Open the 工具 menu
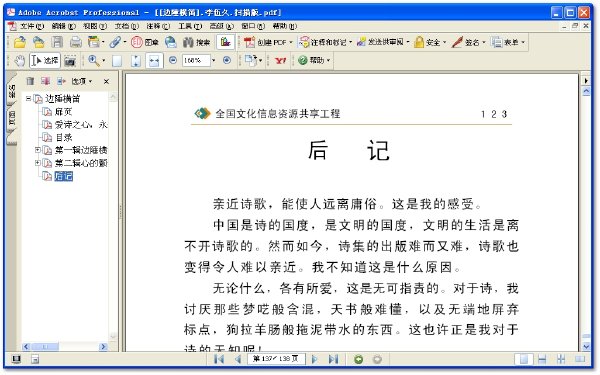Viewport: 600px width, 375px height. click(190, 26)
